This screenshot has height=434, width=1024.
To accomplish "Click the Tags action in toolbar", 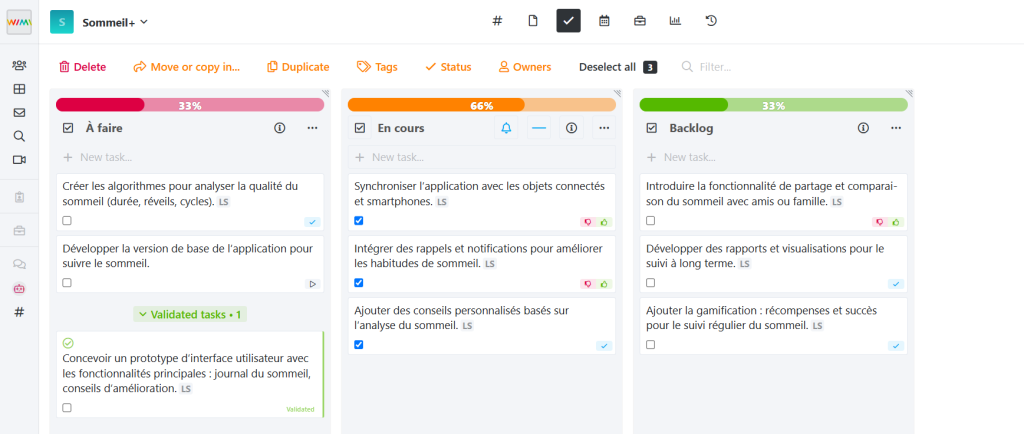I will pyautogui.click(x=377, y=67).
